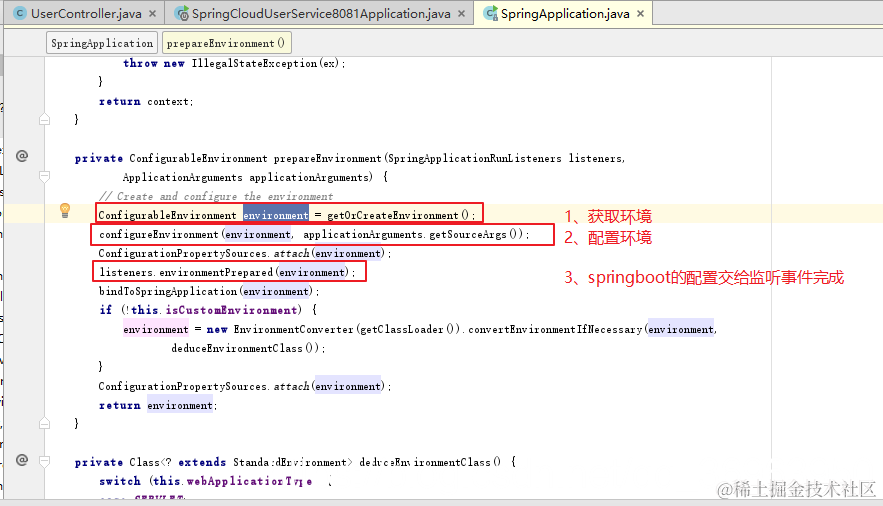883x506 pixels.
Task: Click first ConfigurationPropertySources.attach call
Action: click(x=242, y=253)
